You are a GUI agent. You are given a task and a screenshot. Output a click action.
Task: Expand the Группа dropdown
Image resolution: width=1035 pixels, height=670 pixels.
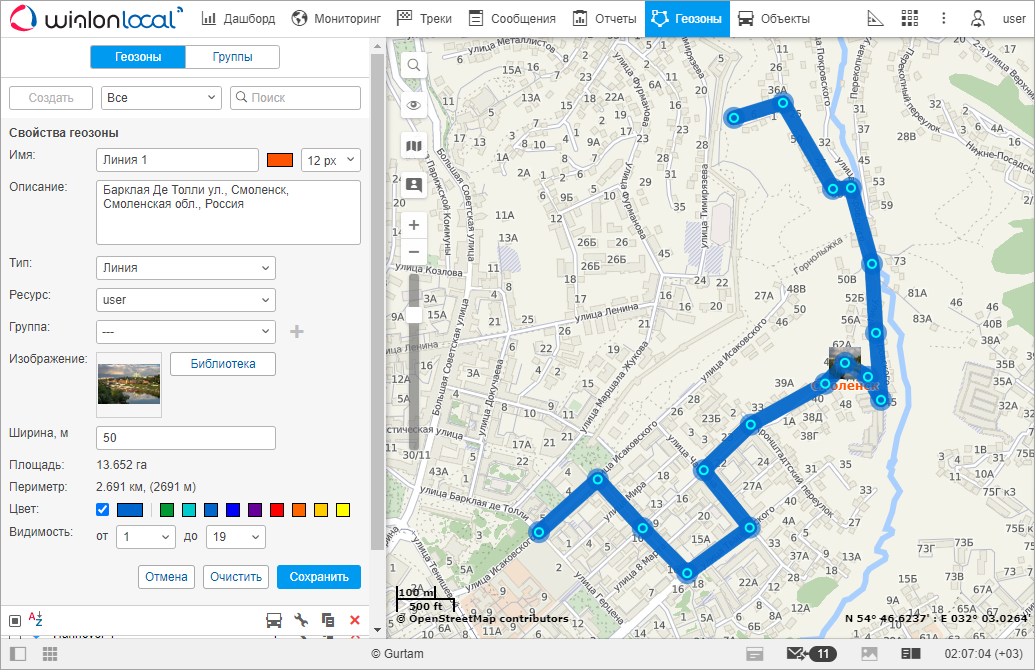tap(185, 331)
